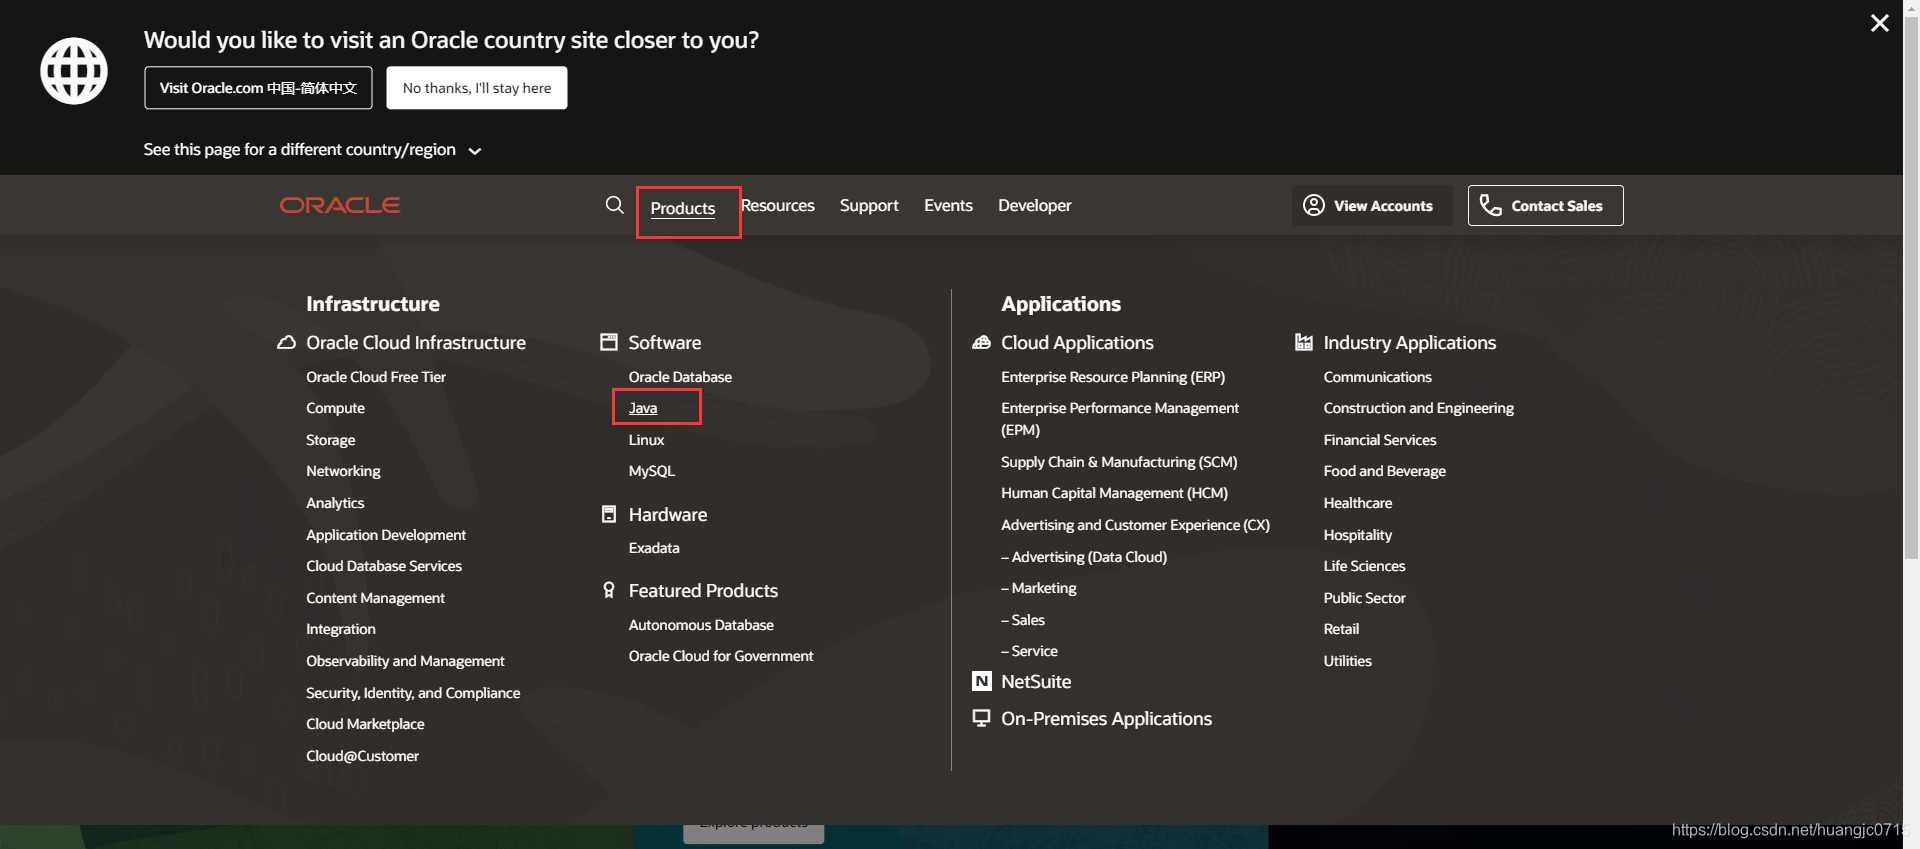Screen dimensions: 1920x849
Task: Click the Cloud Applications icon
Action: click(981, 342)
